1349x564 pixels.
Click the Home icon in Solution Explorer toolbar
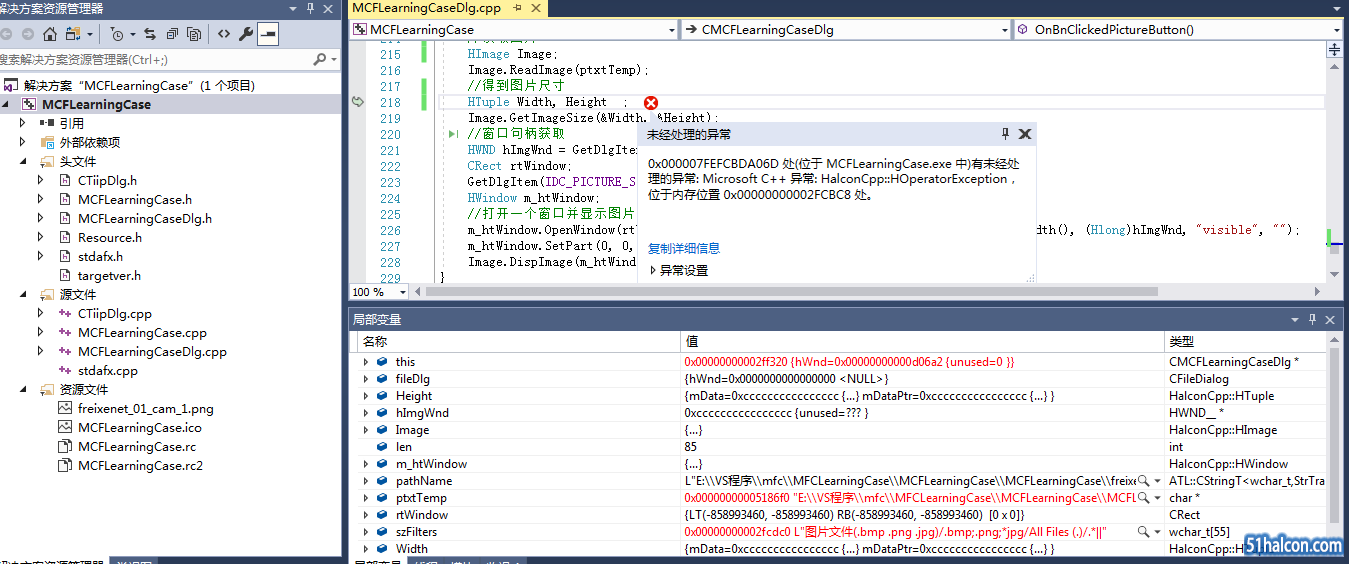click(49, 34)
